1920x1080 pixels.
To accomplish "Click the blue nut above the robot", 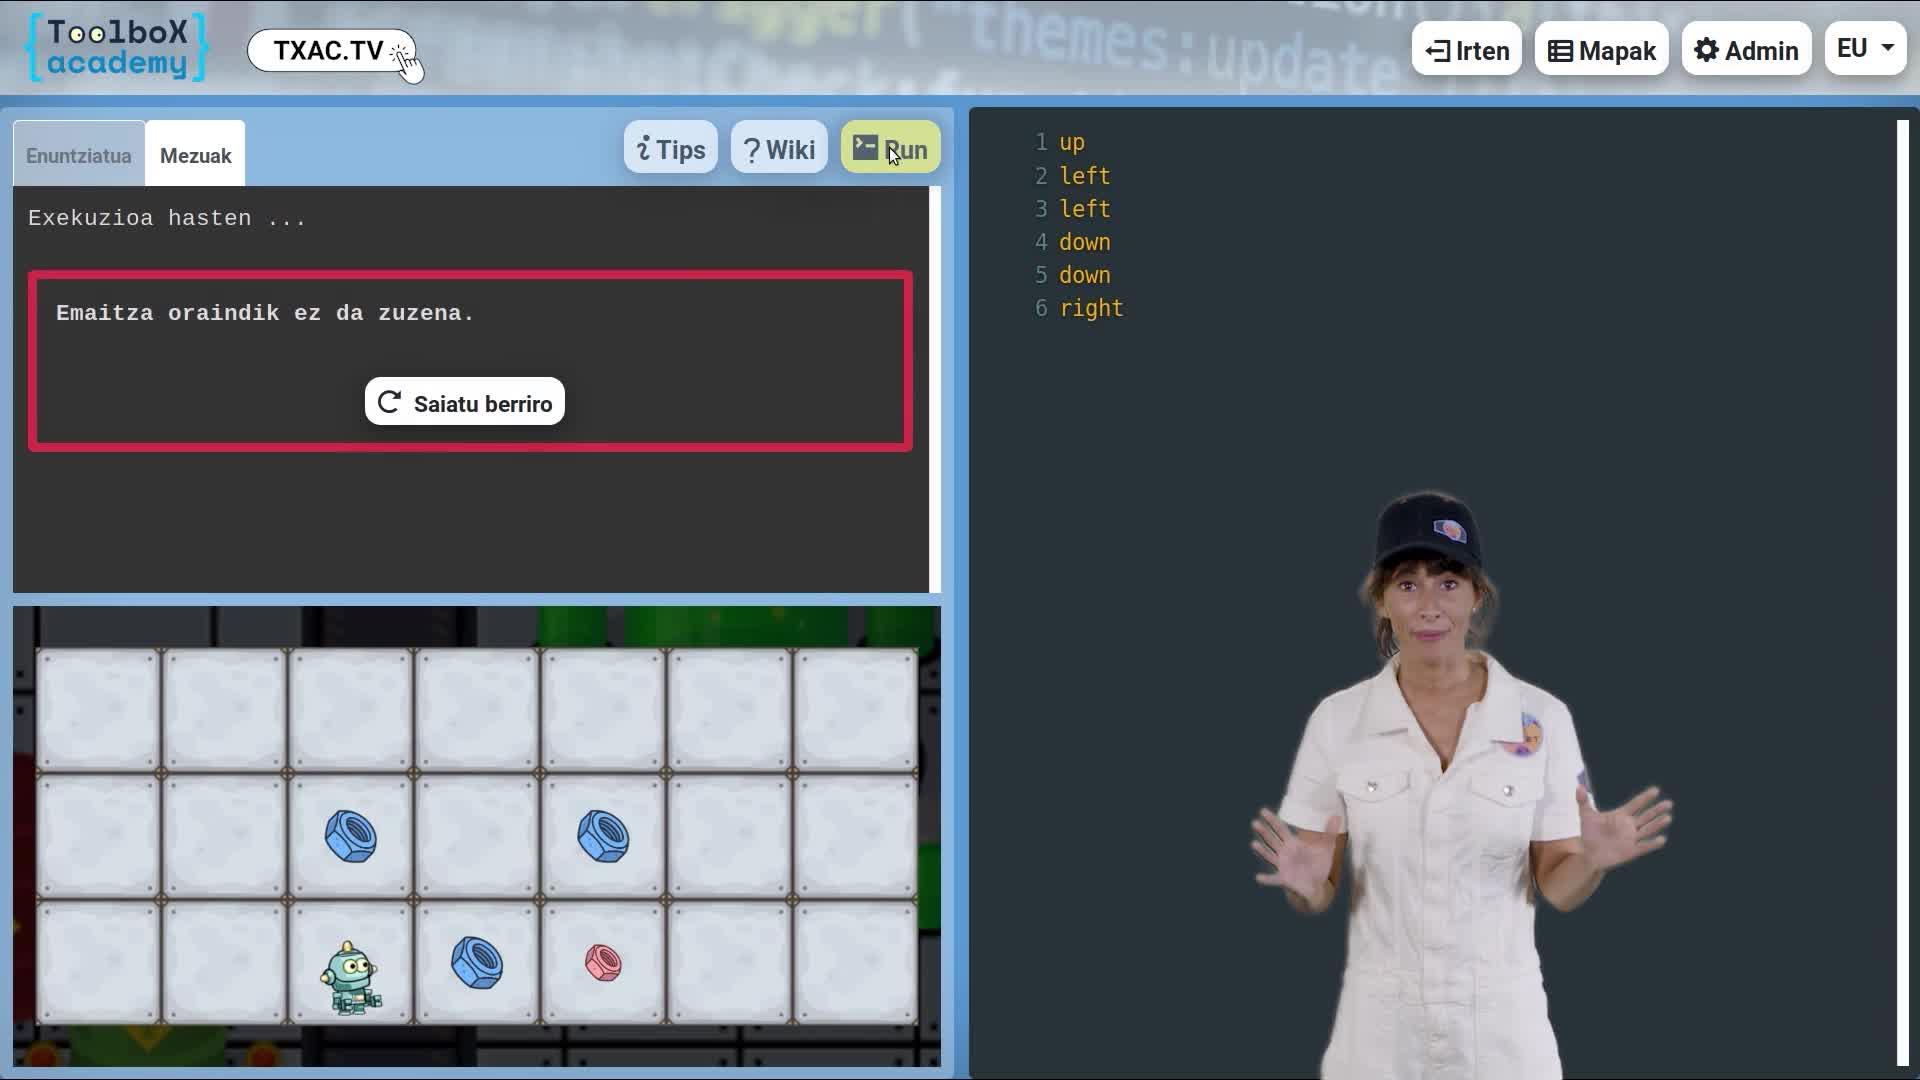I will coord(351,836).
